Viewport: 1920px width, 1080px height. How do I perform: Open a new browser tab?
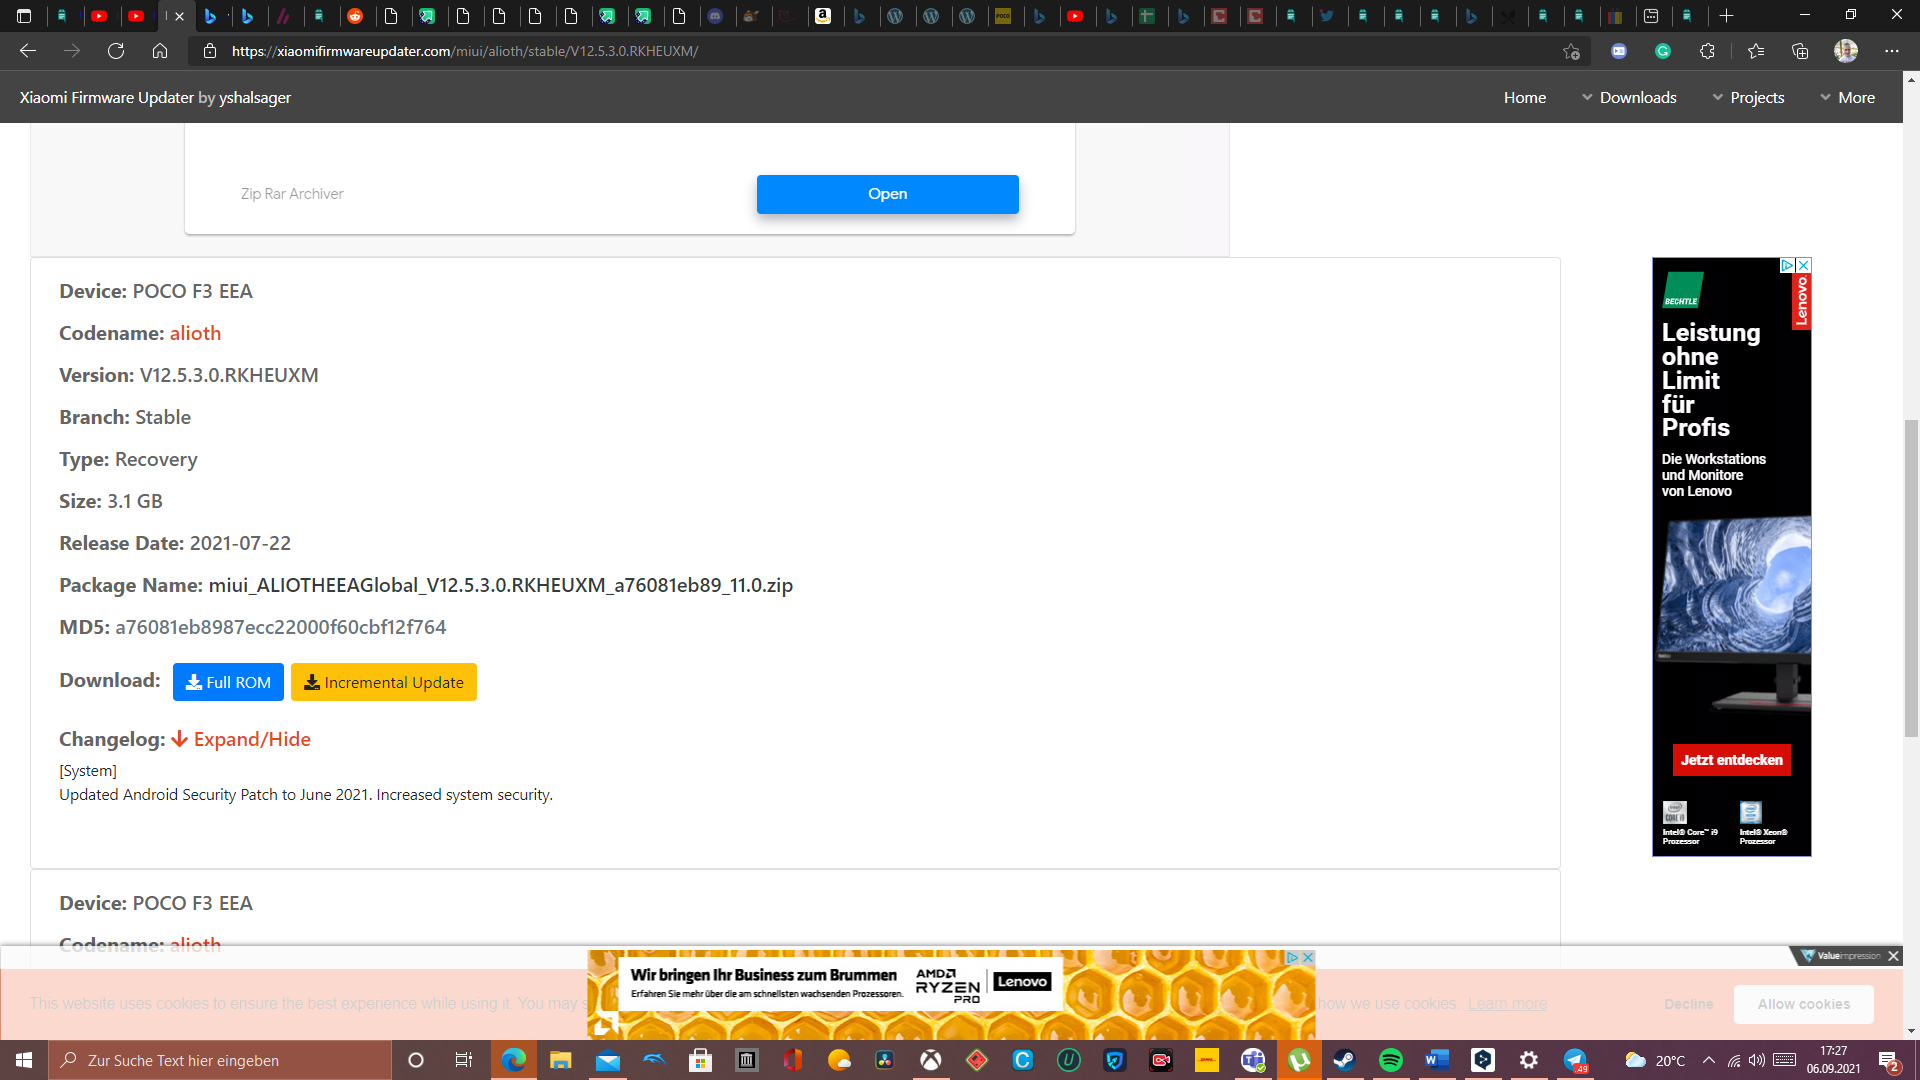1726,16
